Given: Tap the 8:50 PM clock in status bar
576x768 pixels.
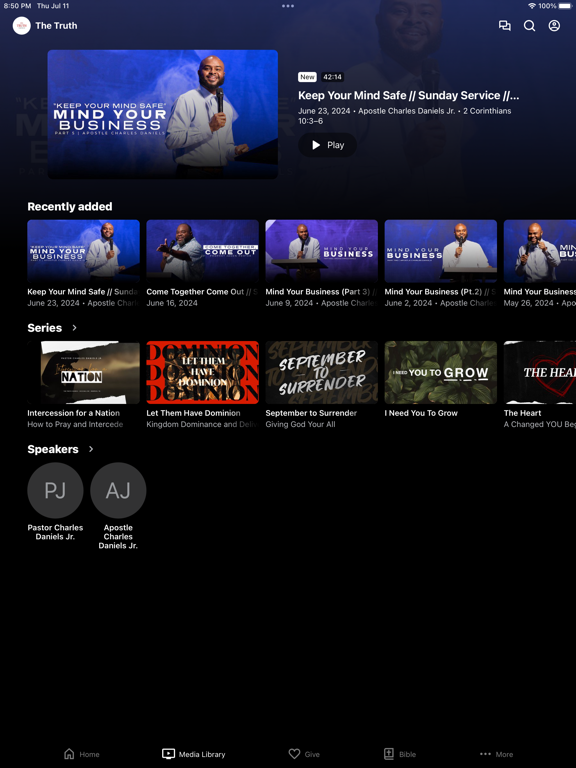Looking at the screenshot, I should 18,6.
